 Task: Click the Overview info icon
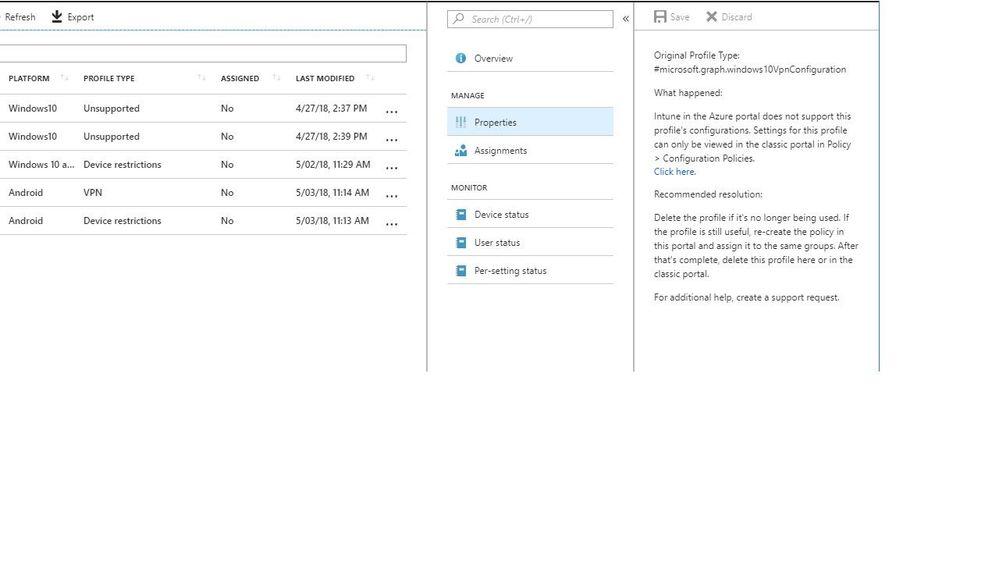(x=460, y=59)
